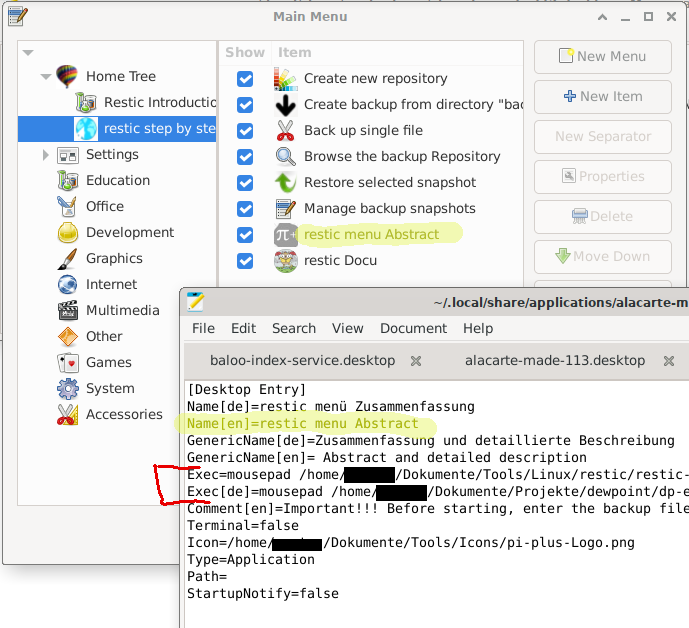Click the Games playing cards icon
This screenshot has width=689, height=628.
tap(68, 363)
